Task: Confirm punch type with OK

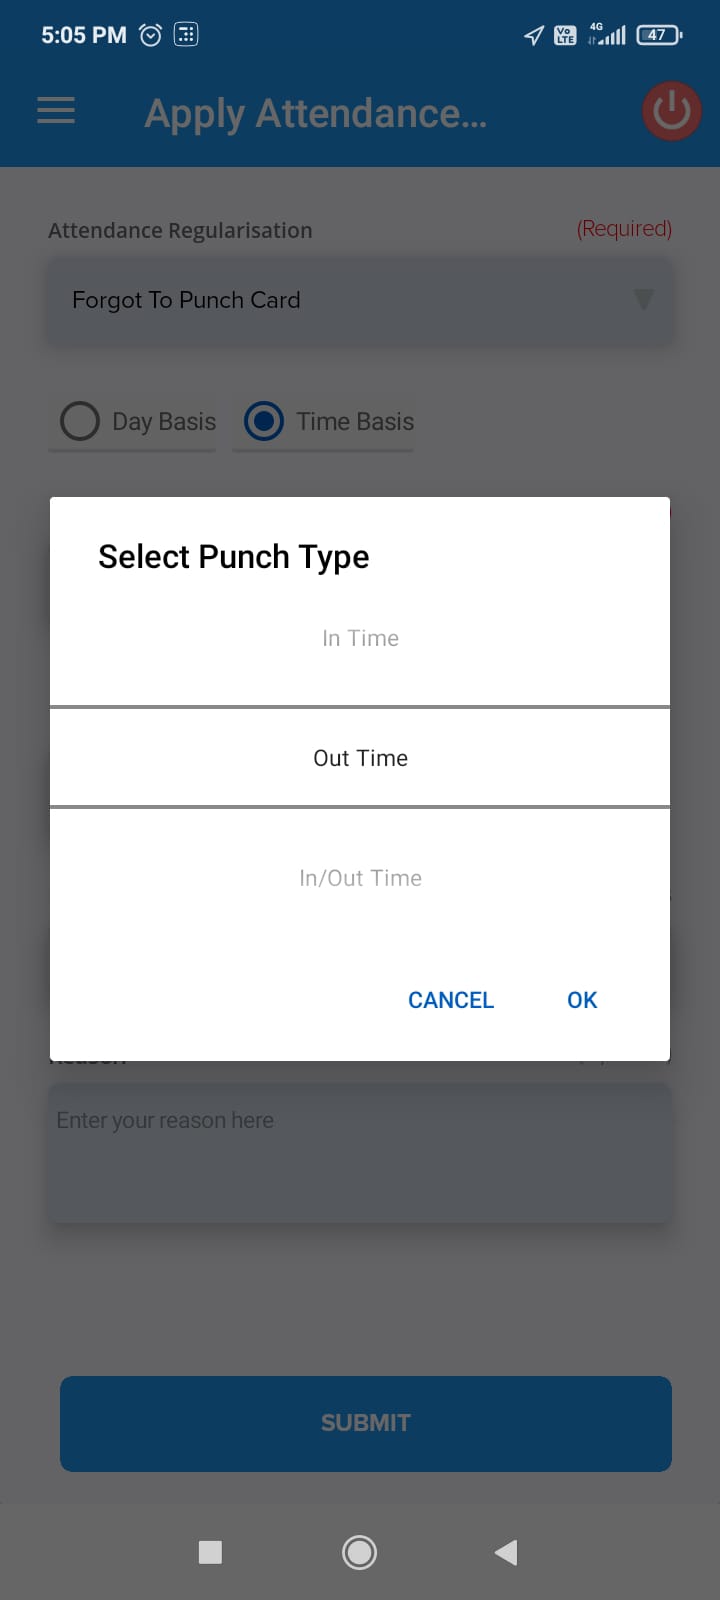Action: (x=581, y=999)
